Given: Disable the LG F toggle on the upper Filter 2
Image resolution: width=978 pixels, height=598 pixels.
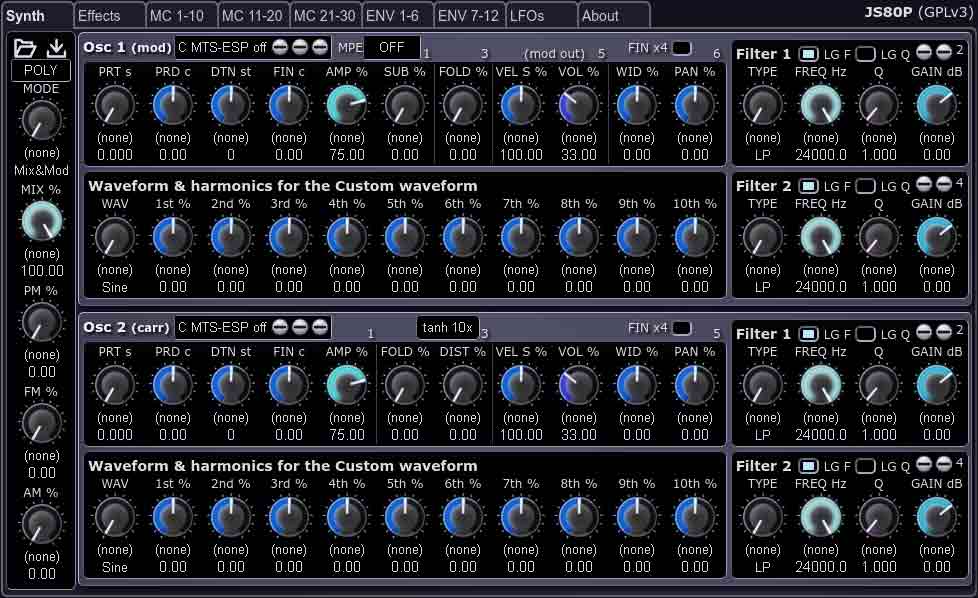Looking at the screenshot, I should click(810, 185).
